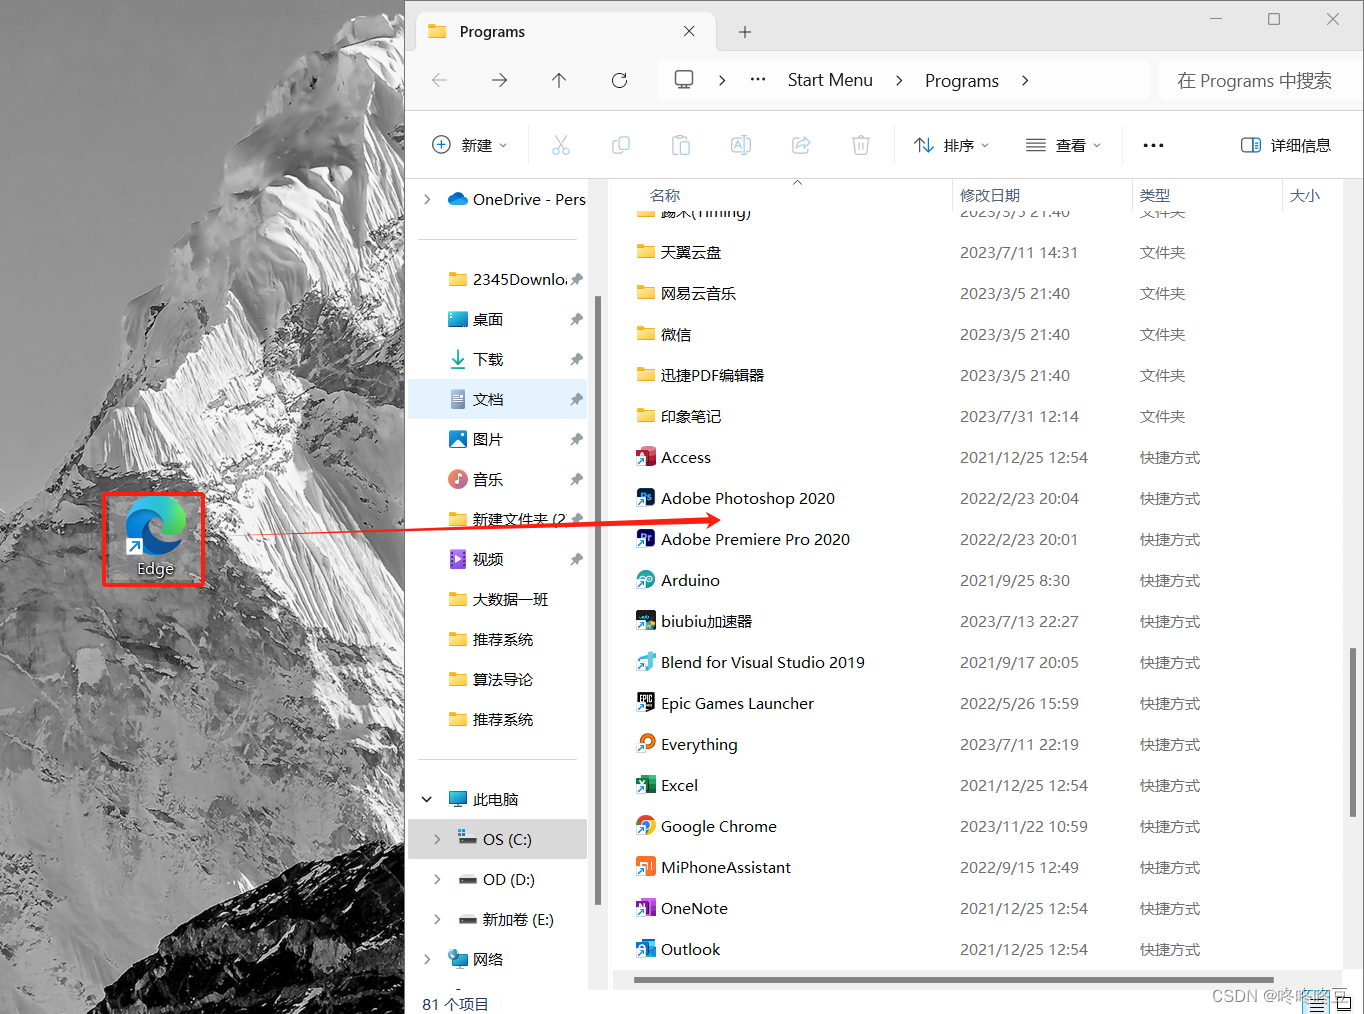This screenshot has height=1014, width=1364.
Task: Select the 迅捷PDF编辑器 folder row
Action: coord(975,375)
